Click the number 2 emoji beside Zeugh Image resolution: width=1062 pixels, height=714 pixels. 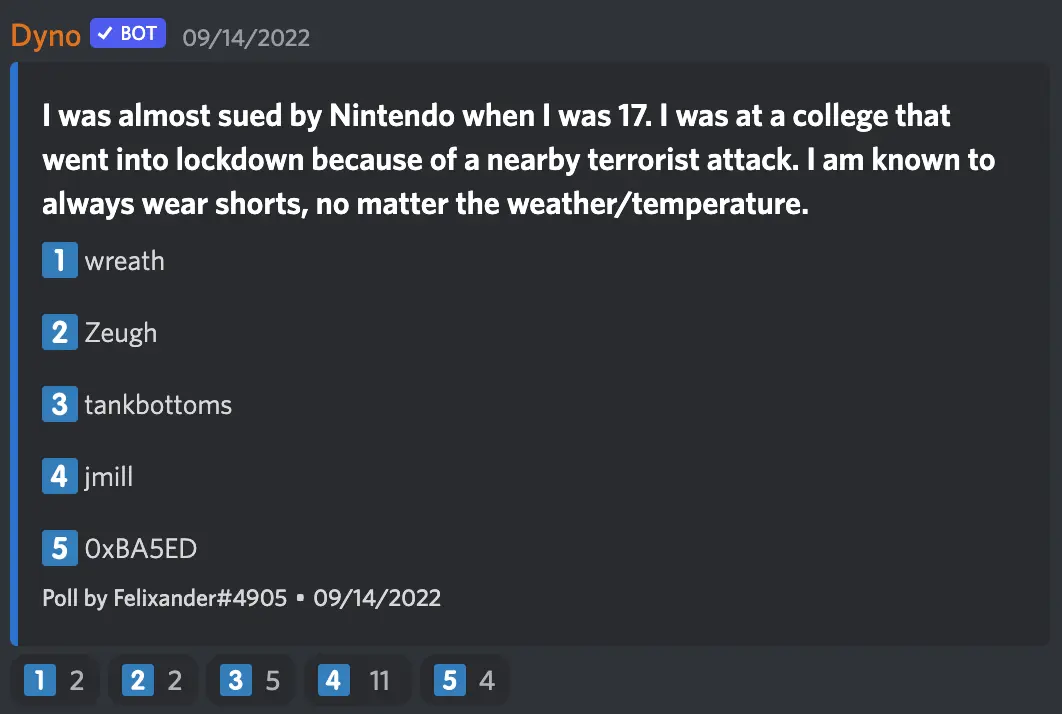pyautogui.click(x=59, y=332)
